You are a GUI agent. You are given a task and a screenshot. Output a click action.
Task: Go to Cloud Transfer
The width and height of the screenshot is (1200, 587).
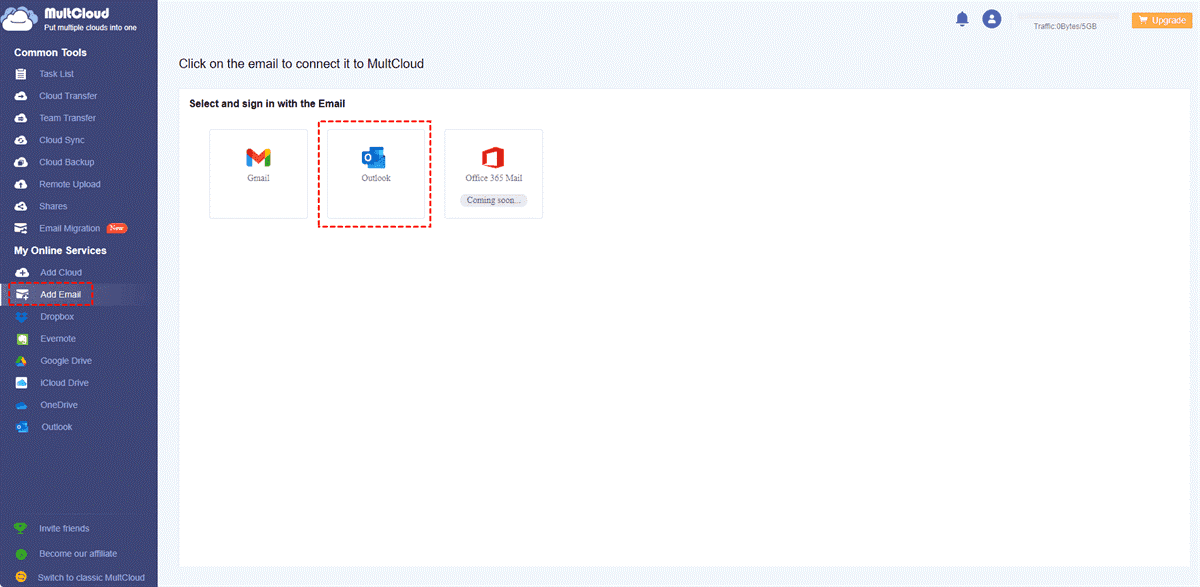68,96
